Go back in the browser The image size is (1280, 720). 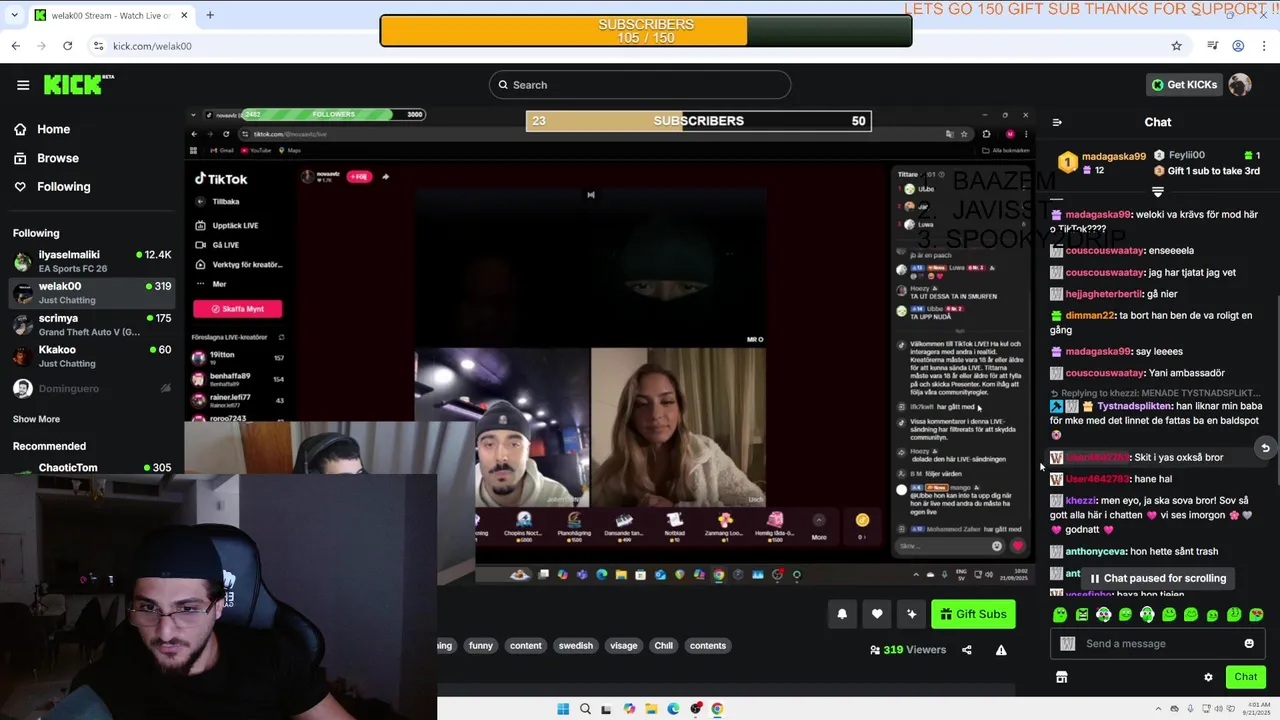coord(16,46)
